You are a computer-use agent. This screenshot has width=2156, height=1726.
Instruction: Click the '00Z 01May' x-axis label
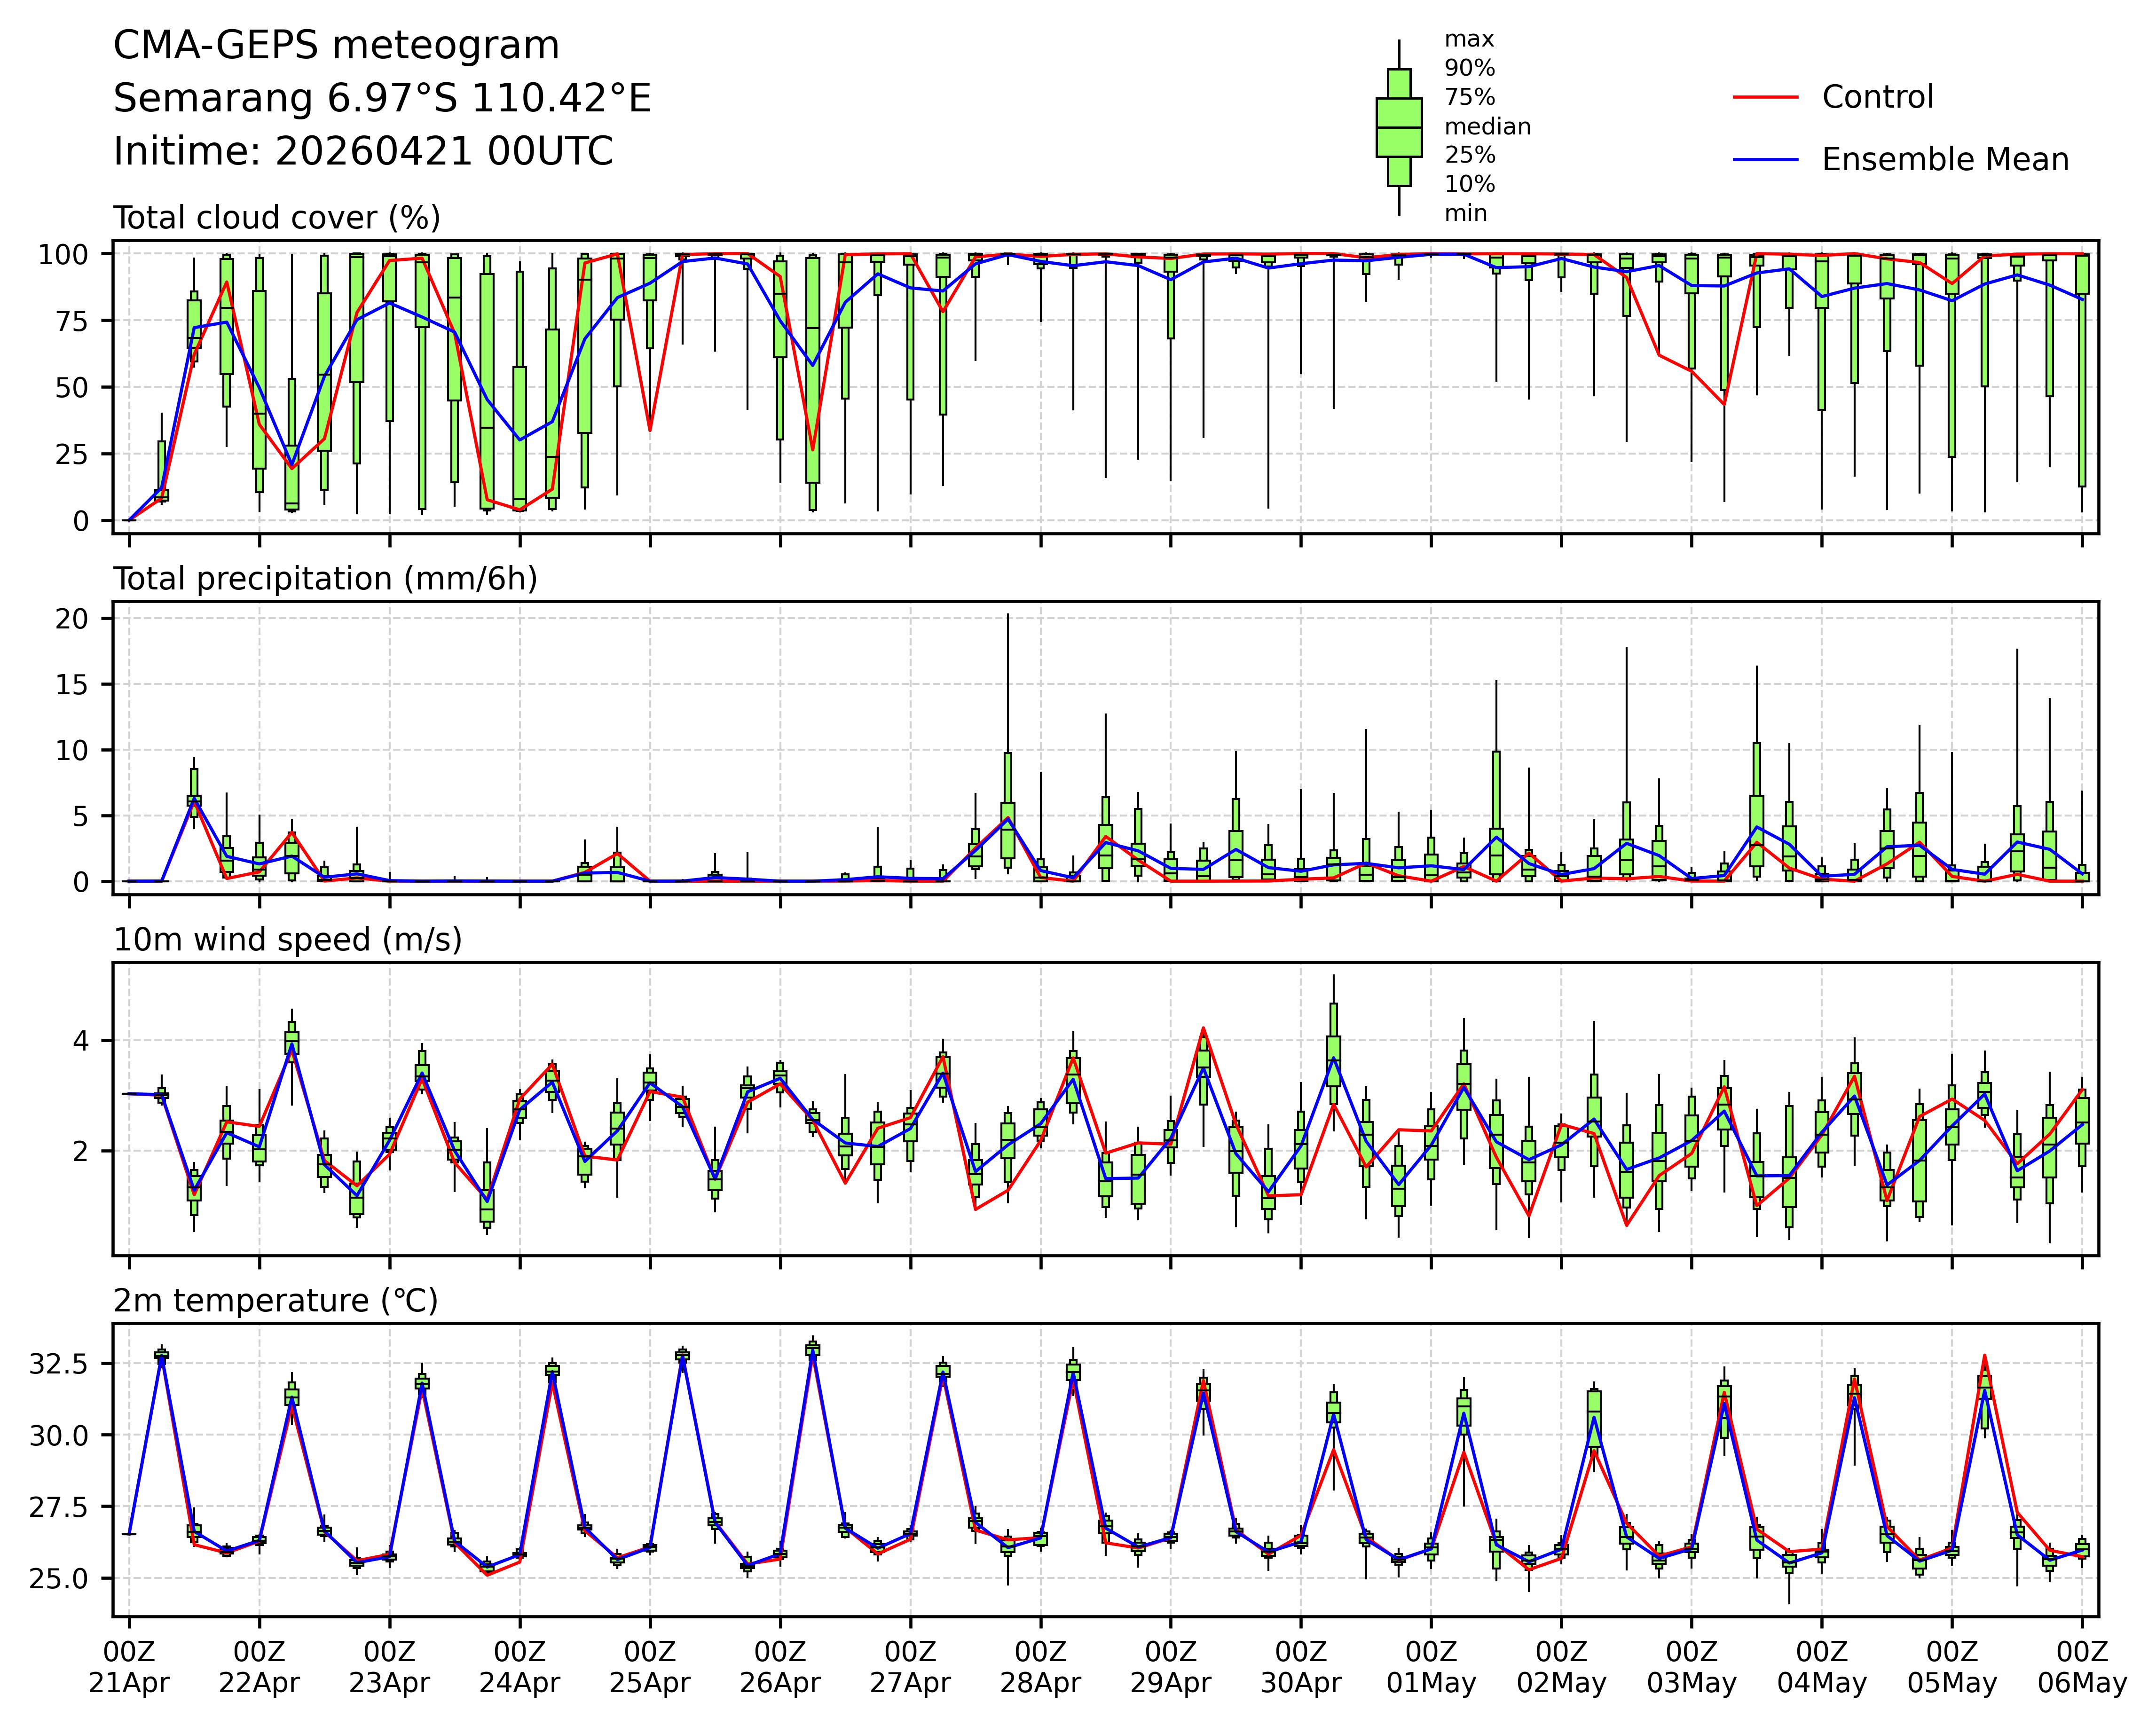(x=1431, y=1669)
